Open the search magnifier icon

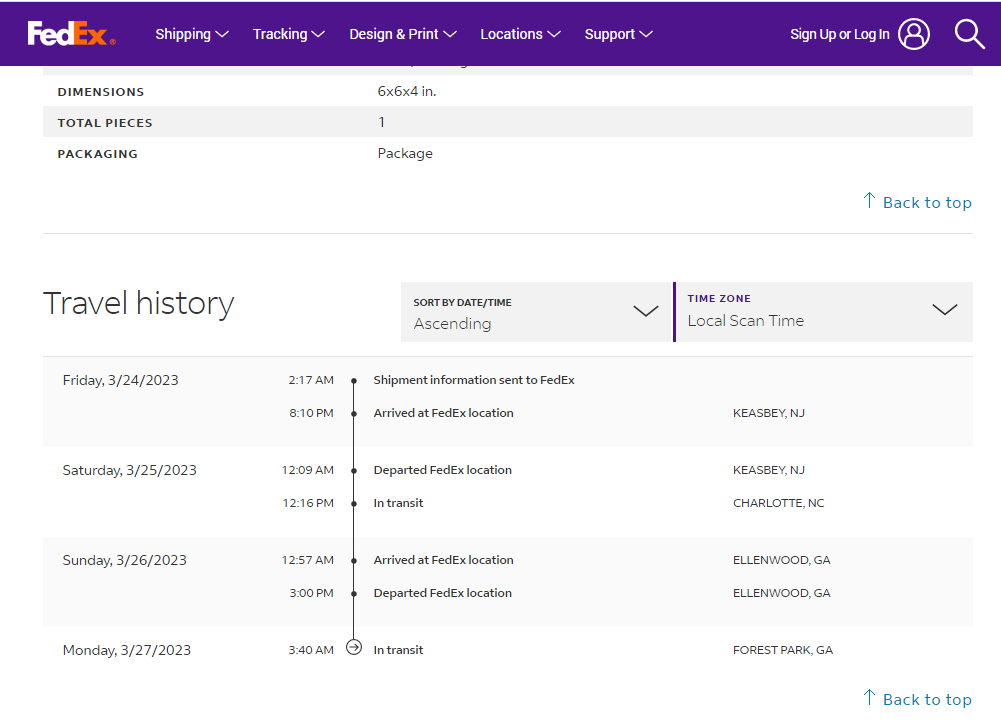[x=968, y=33]
